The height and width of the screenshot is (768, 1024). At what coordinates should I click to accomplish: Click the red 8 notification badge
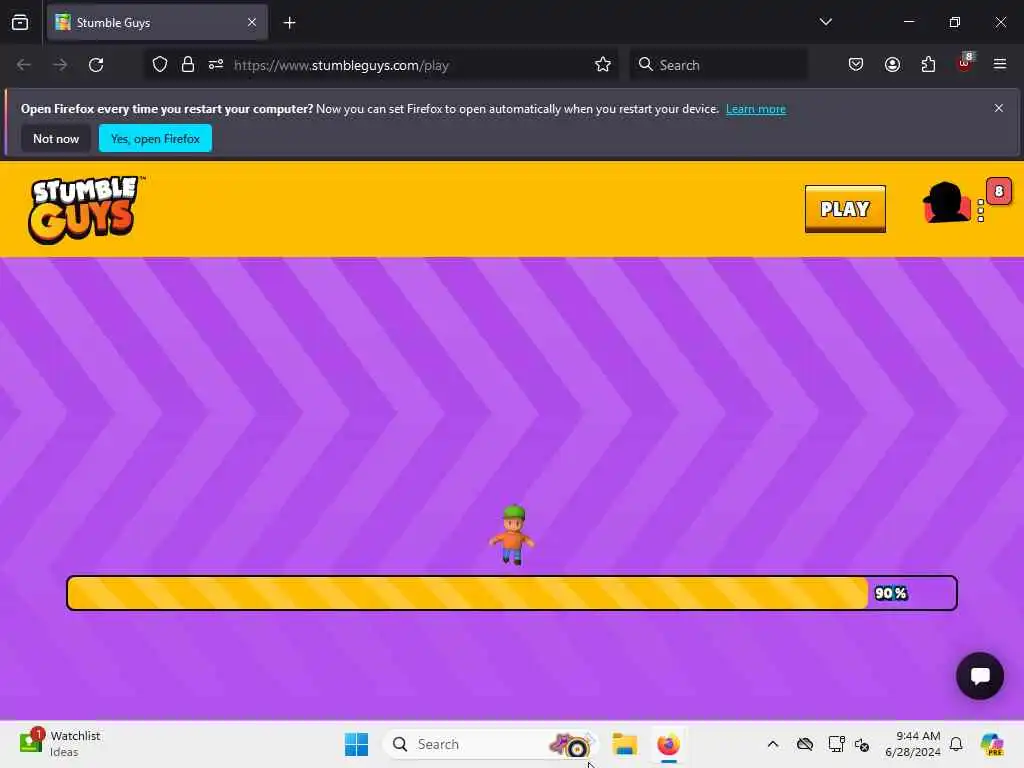[x=999, y=191]
